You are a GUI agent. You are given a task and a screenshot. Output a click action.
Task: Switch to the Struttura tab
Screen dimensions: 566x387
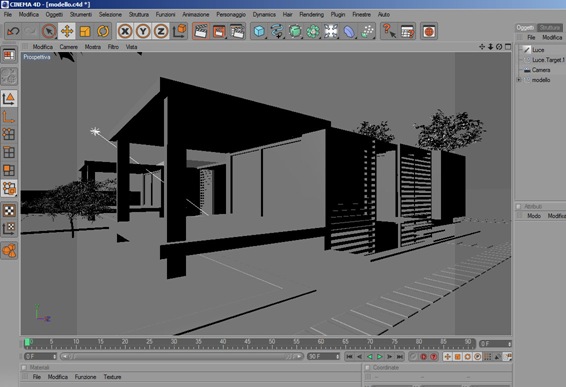[550, 27]
